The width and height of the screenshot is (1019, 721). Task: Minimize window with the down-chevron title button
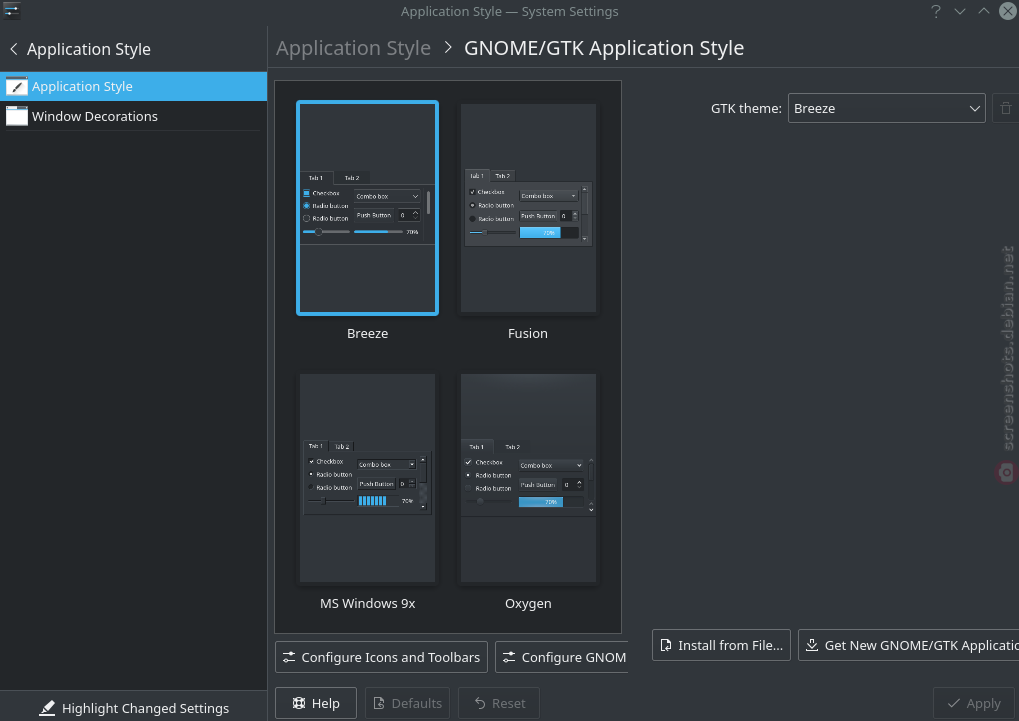click(960, 11)
